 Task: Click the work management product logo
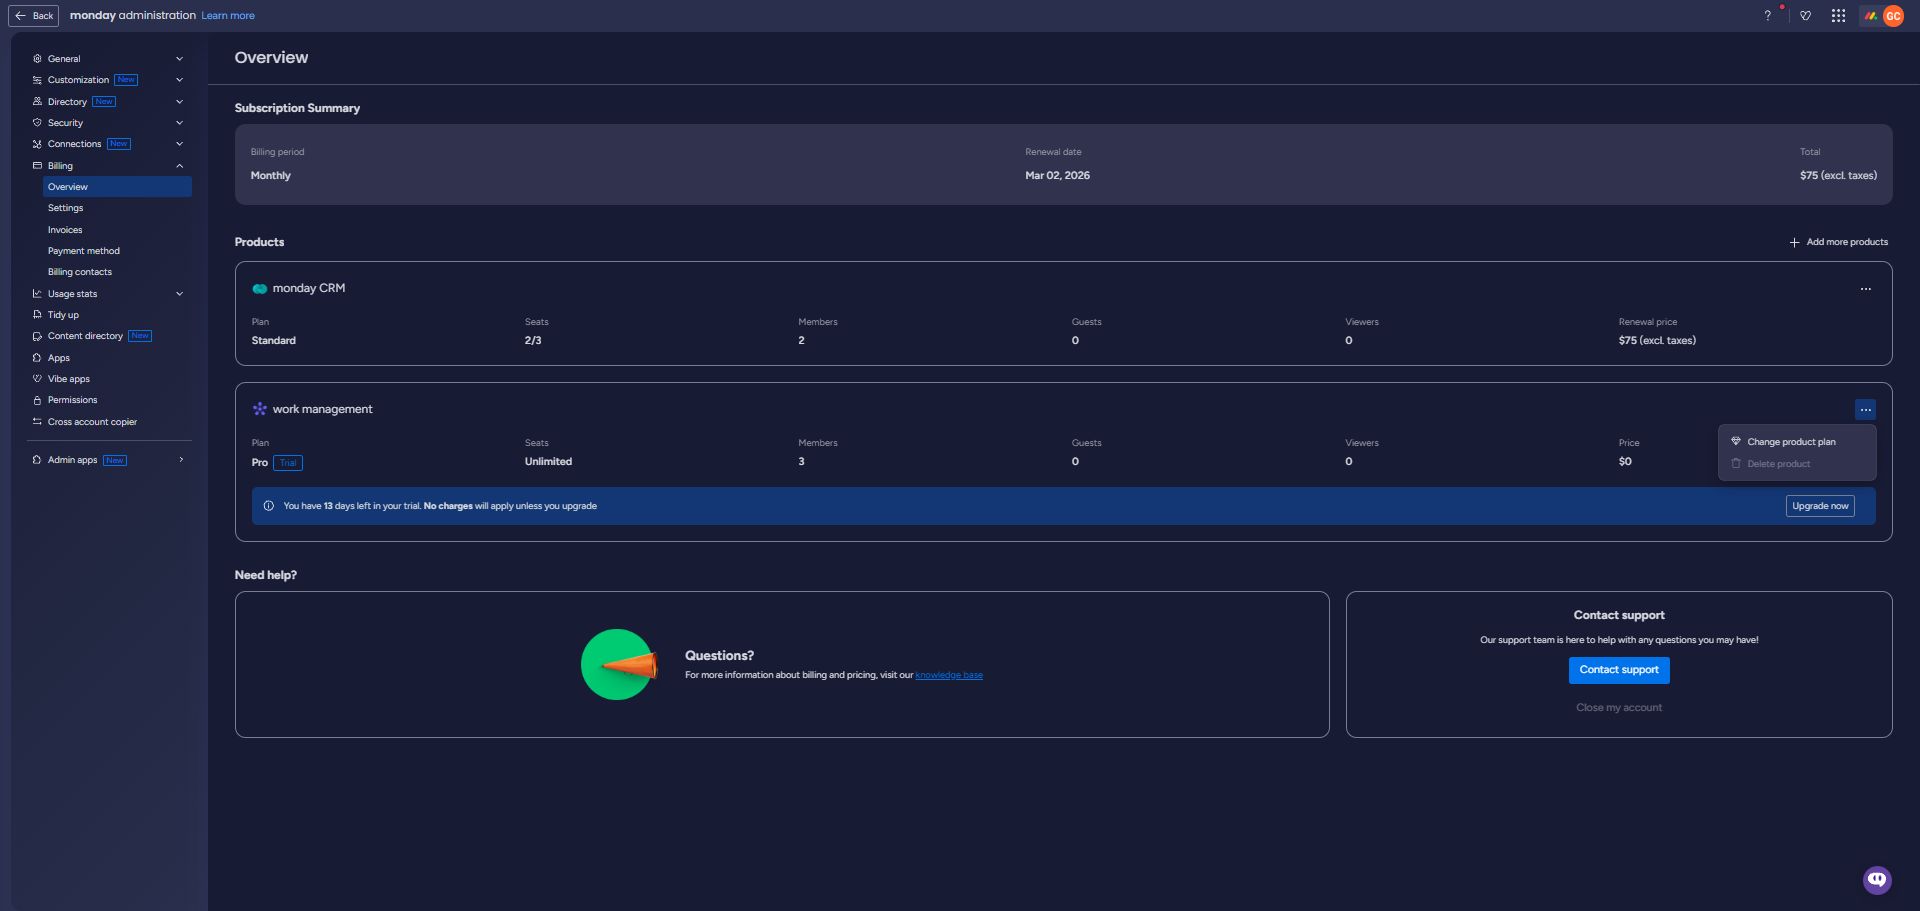click(260, 409)
